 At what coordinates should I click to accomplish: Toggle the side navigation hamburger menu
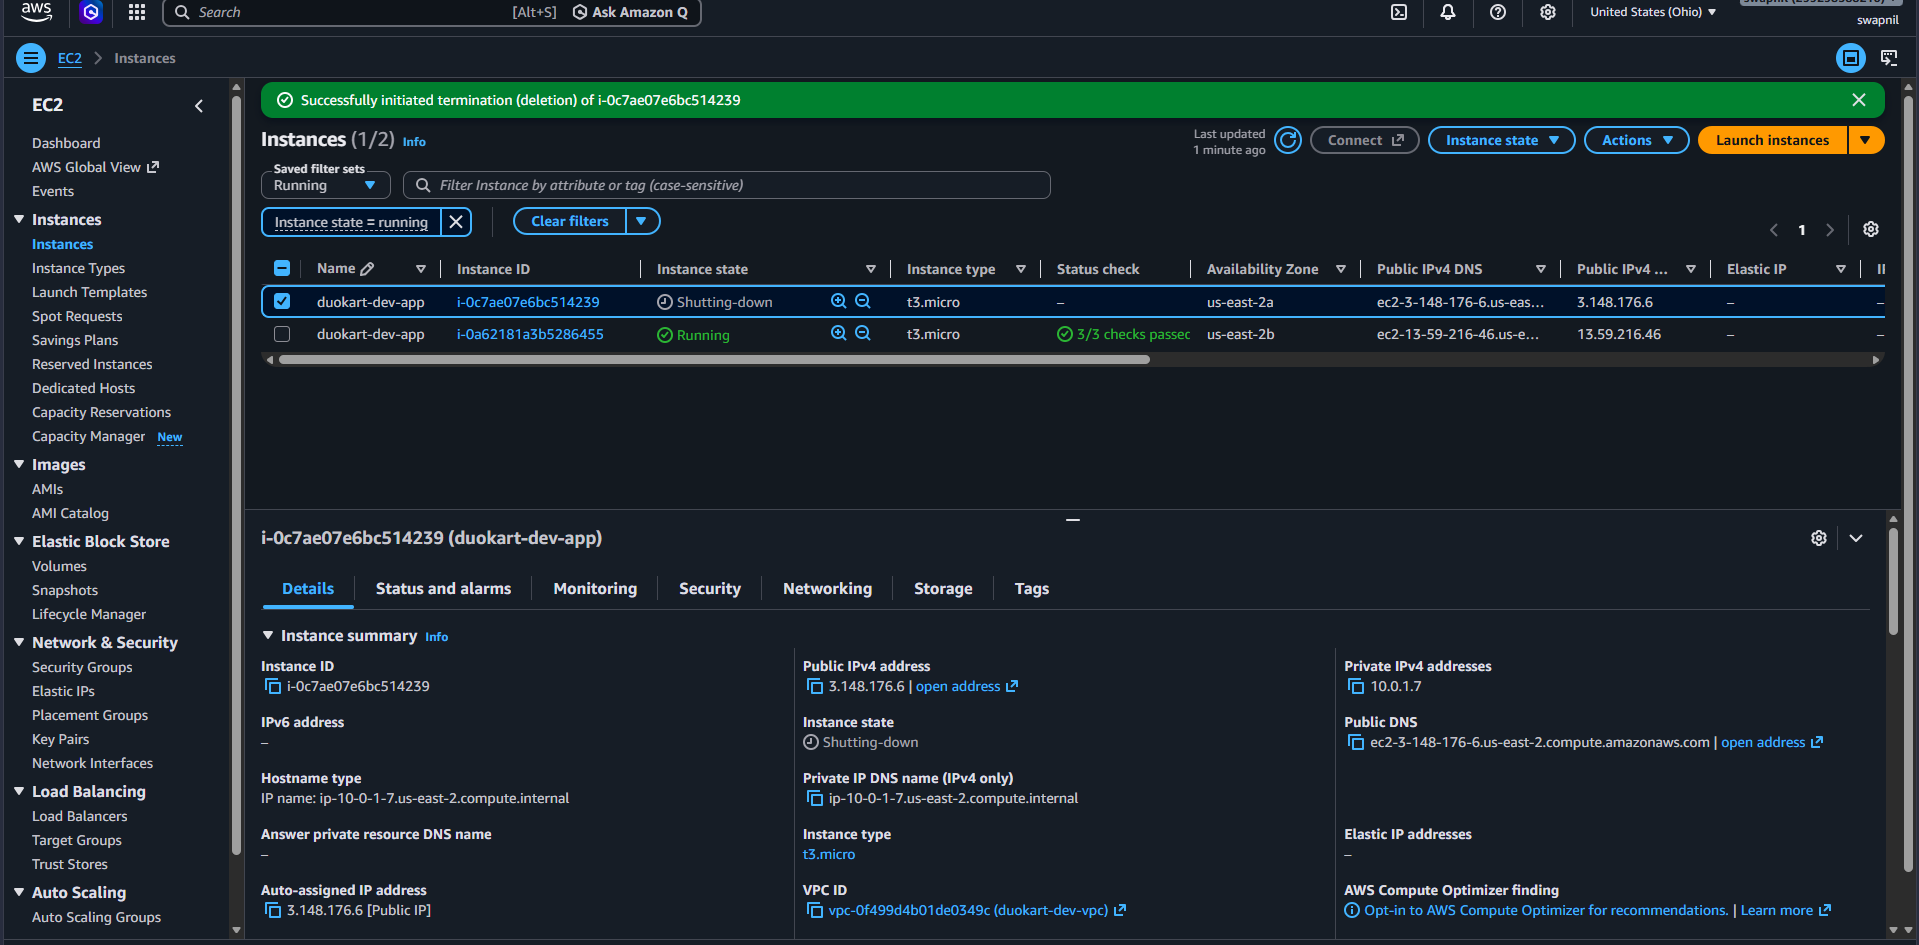click(31, 58)
